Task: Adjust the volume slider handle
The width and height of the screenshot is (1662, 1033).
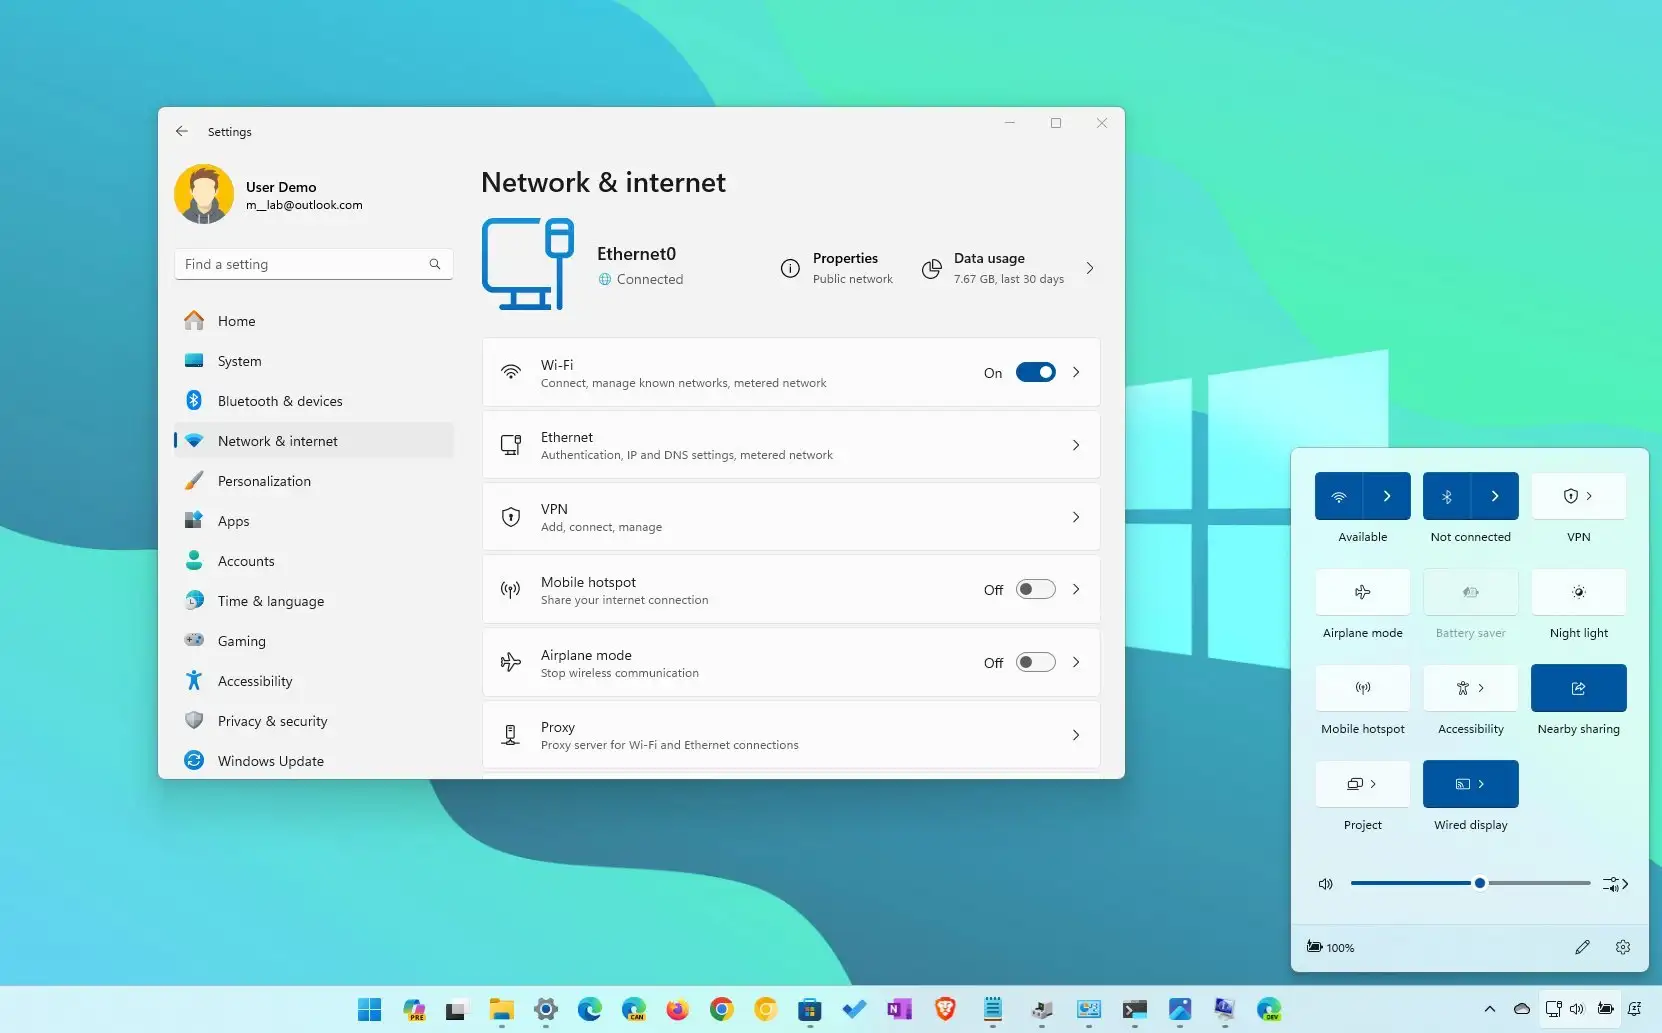Action: click(1480, 883)
